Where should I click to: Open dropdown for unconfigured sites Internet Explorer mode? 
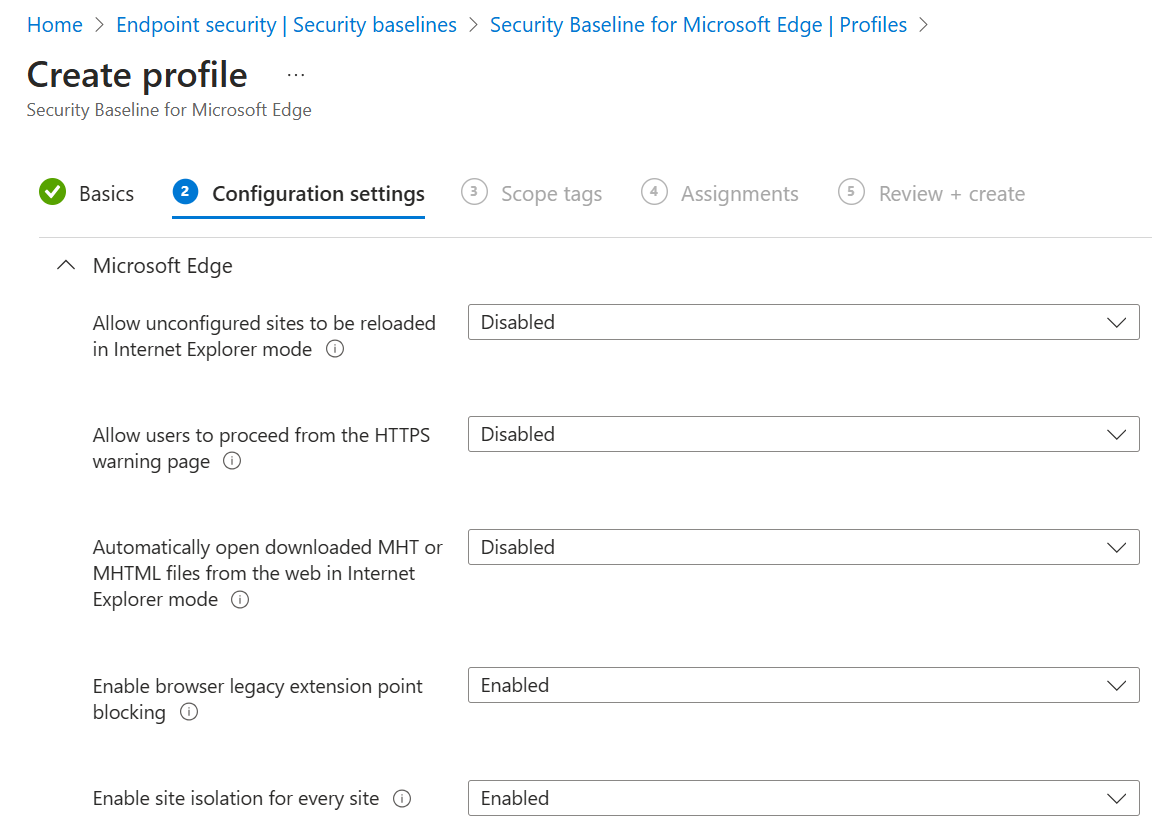[x=804, y=322]
